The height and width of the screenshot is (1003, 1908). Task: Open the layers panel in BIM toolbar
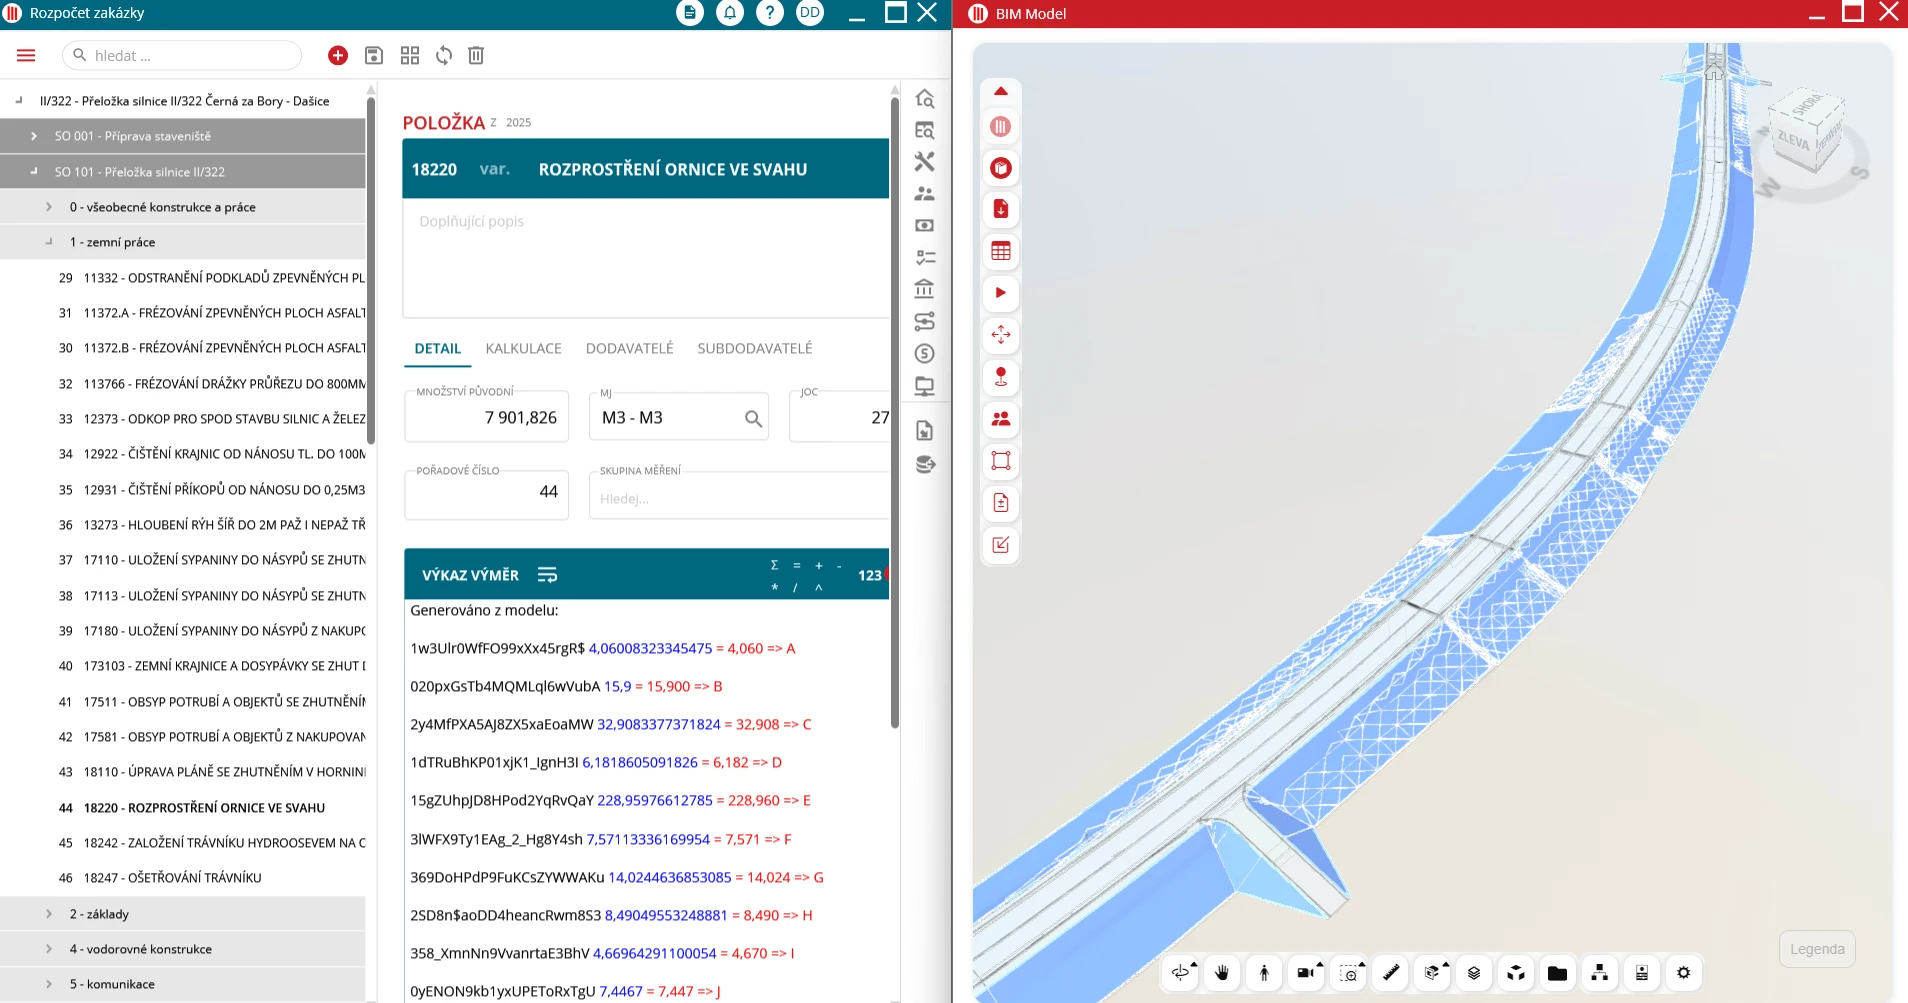click(1474, 972)
